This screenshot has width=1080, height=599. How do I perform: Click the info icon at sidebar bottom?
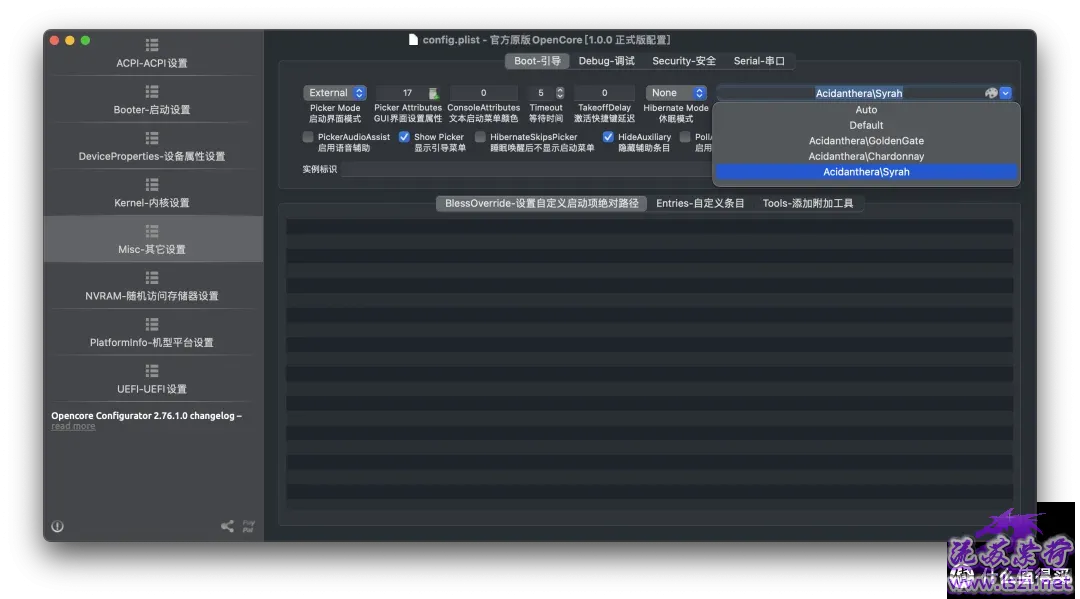(58, 527)
